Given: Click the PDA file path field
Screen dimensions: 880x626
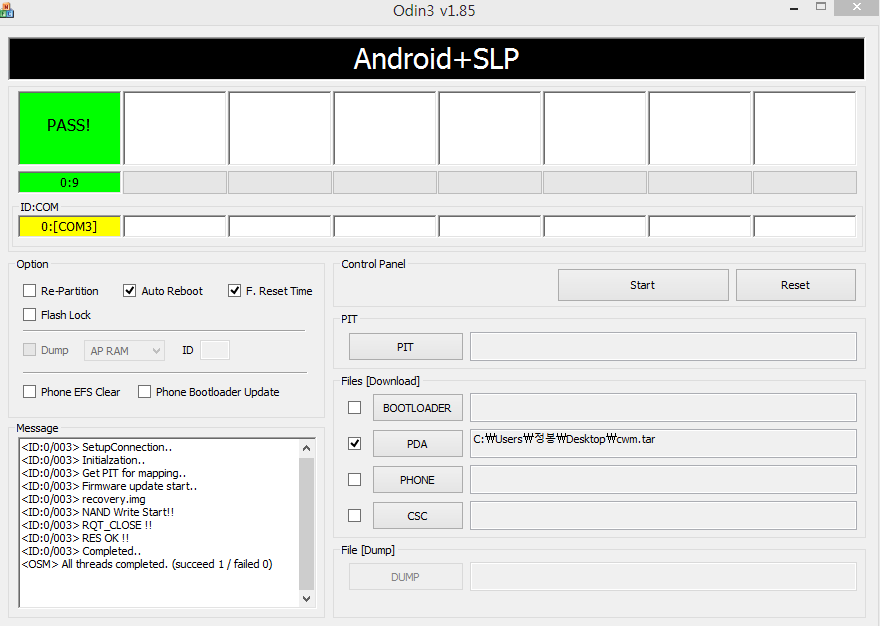Looking at the screenshot, I should tap(662, 443).
